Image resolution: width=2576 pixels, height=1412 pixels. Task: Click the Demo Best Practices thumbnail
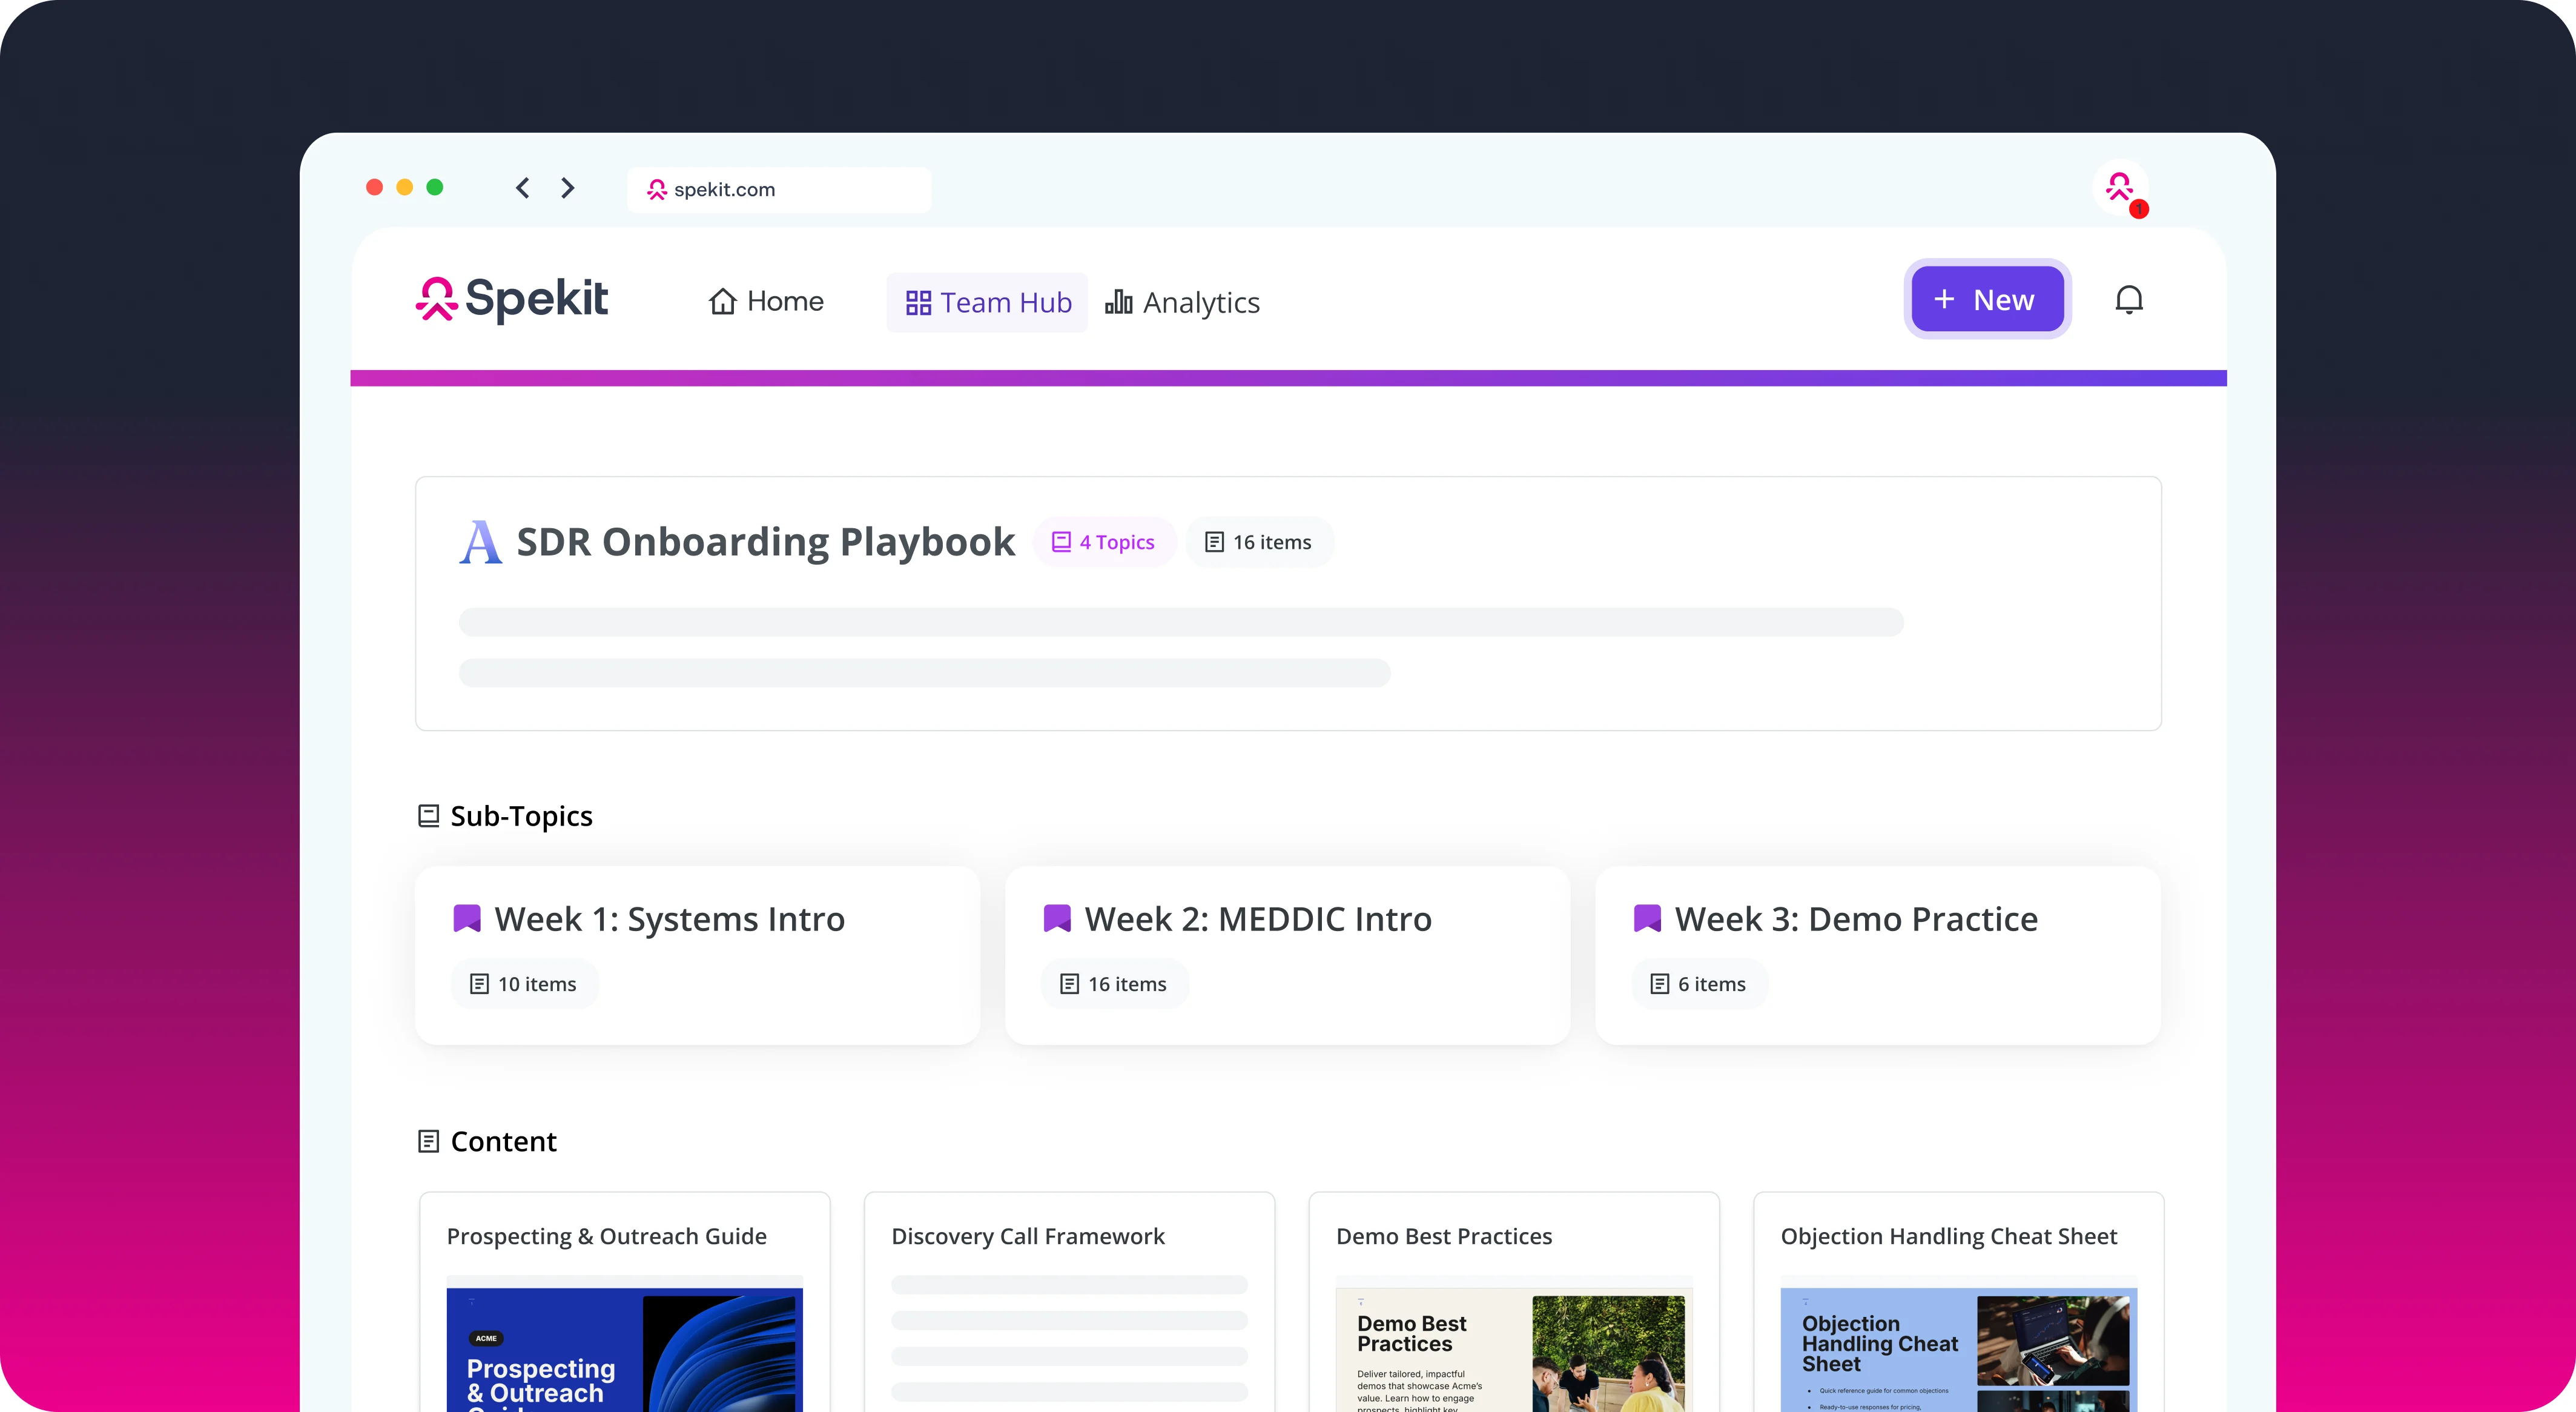1514,1350
